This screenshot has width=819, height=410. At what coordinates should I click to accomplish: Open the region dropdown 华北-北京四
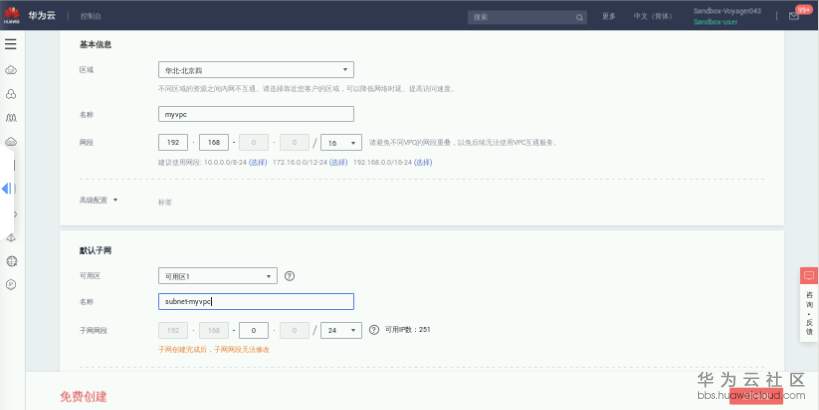coord(256,69)
